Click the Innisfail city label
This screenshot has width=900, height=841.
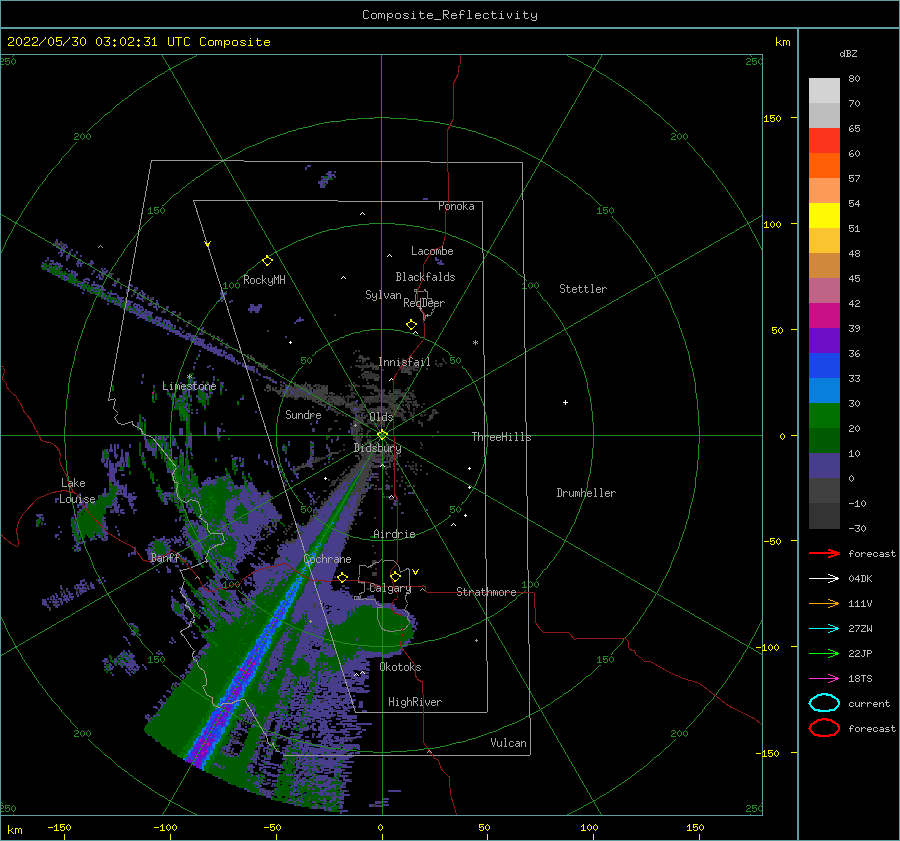(x=404, y=362)
